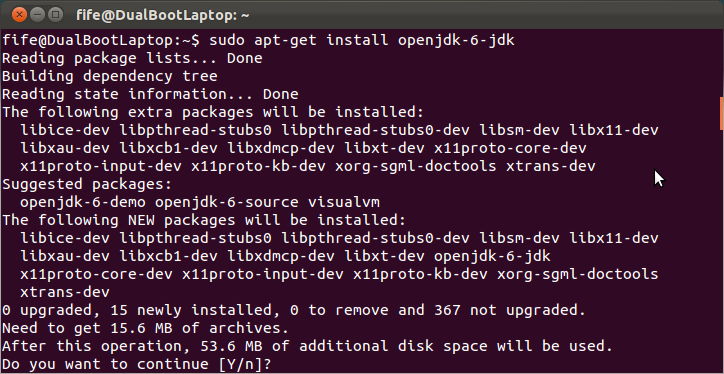Click the orange scrollbar thumb
Image resolution: width=724 pixels, height=374 pixels.
[x=721, y=113]
